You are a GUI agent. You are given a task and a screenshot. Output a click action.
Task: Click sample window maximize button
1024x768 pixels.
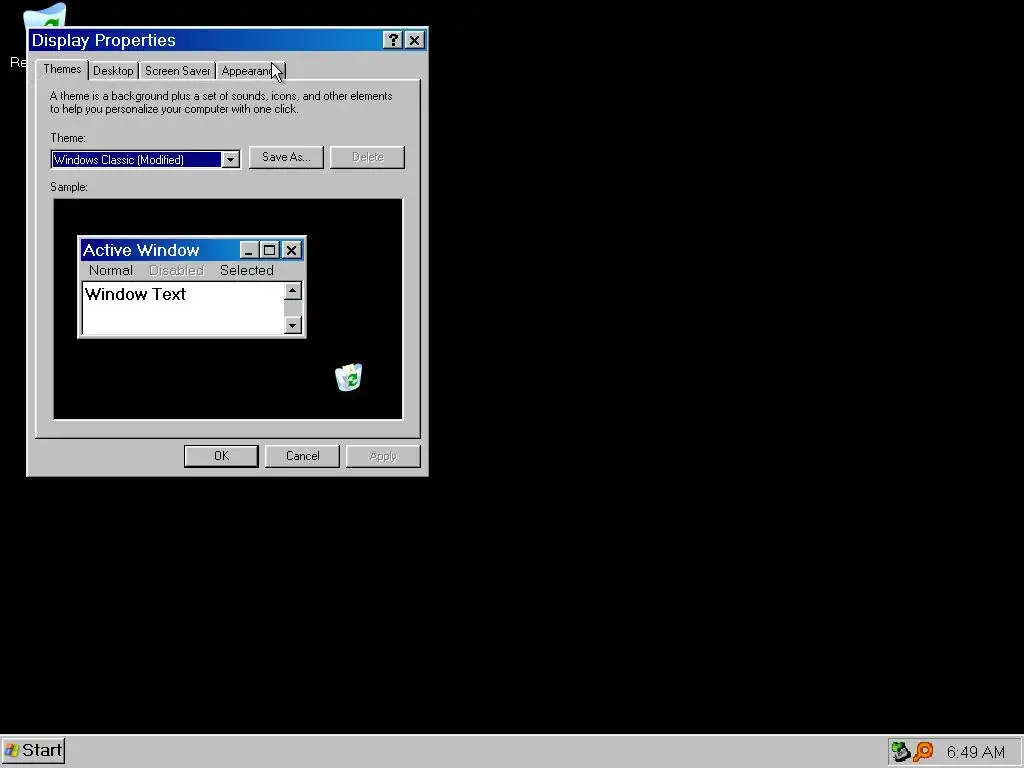click(x=269, y=250)
